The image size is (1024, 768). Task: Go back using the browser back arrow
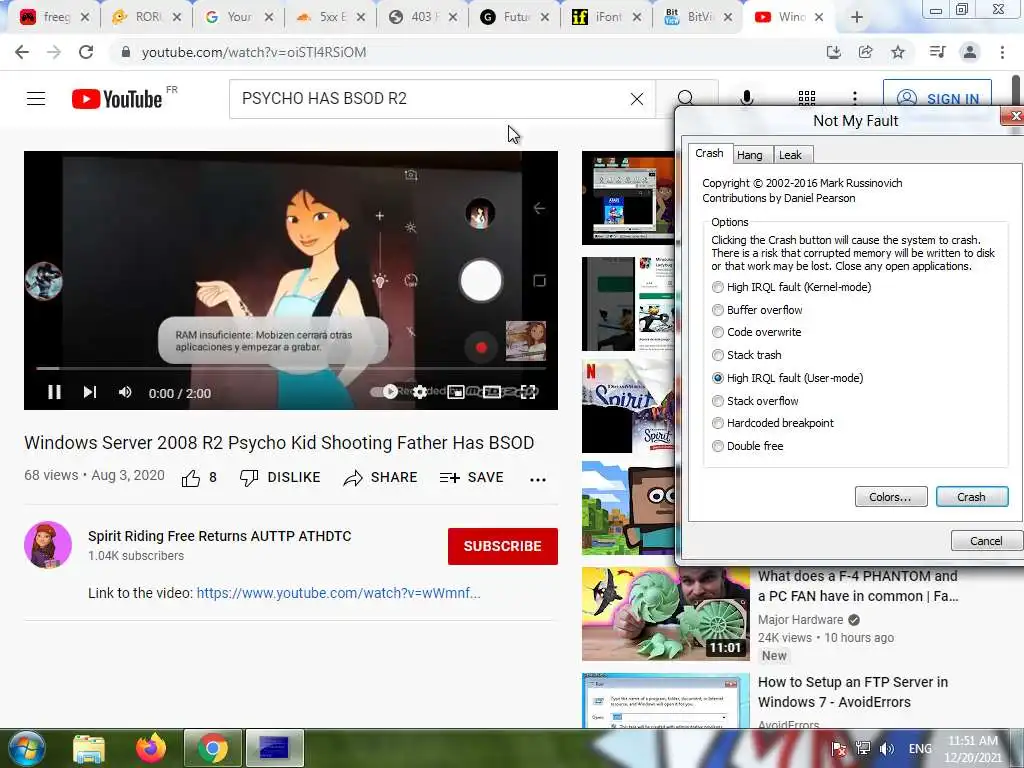click(22, 52)
